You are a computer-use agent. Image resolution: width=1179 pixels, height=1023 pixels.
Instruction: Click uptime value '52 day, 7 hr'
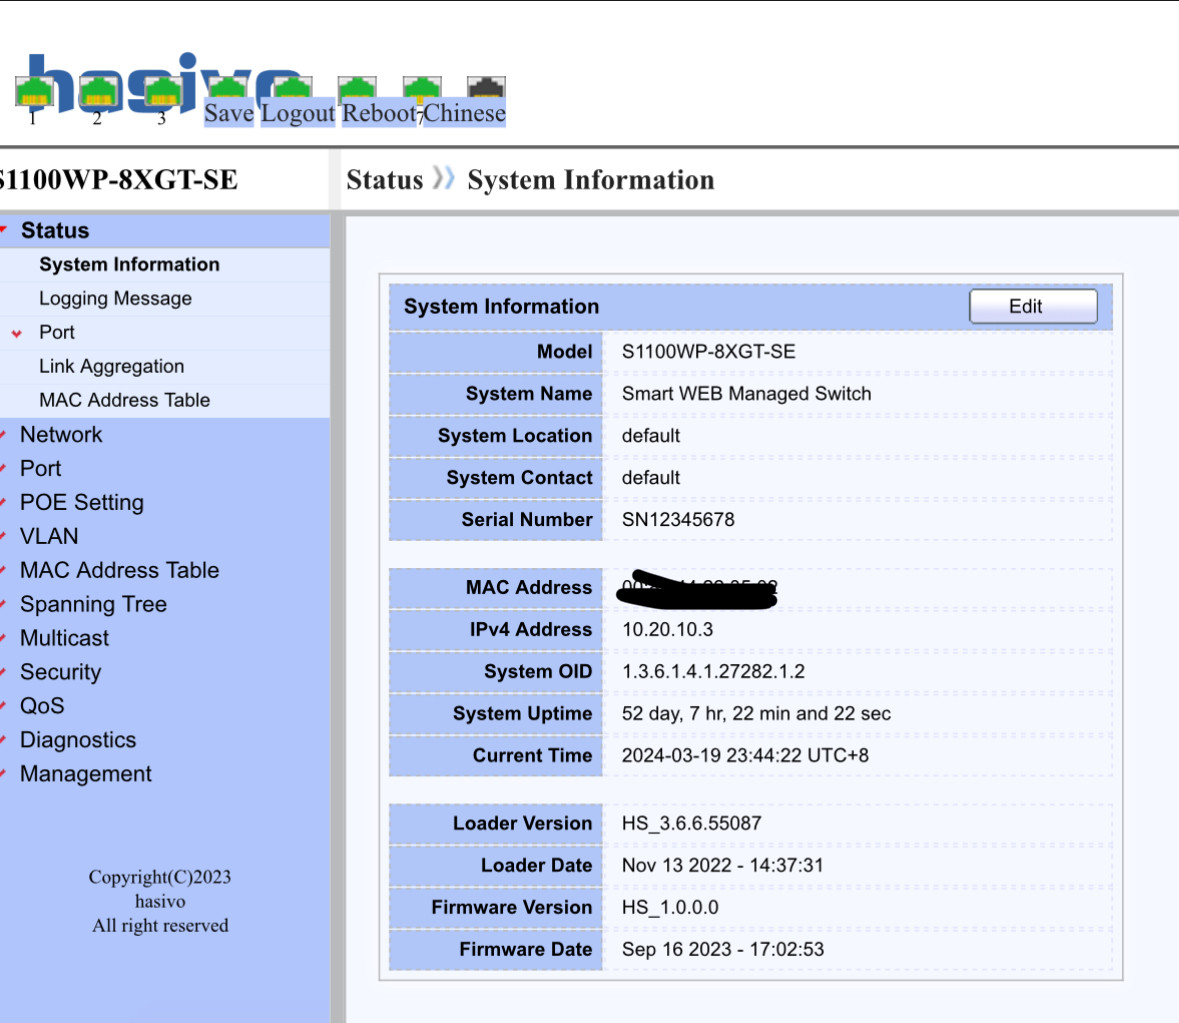coord(756,713)
